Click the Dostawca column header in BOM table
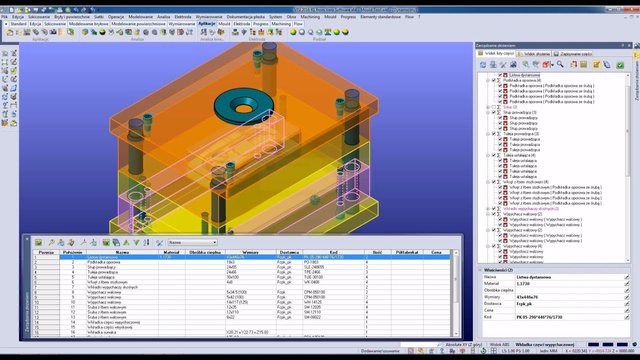 point(289,253)
